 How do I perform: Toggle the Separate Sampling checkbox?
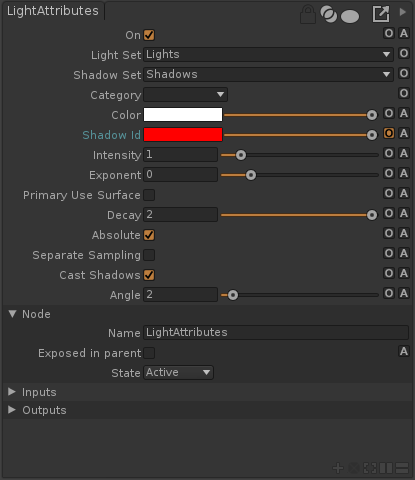149,255
